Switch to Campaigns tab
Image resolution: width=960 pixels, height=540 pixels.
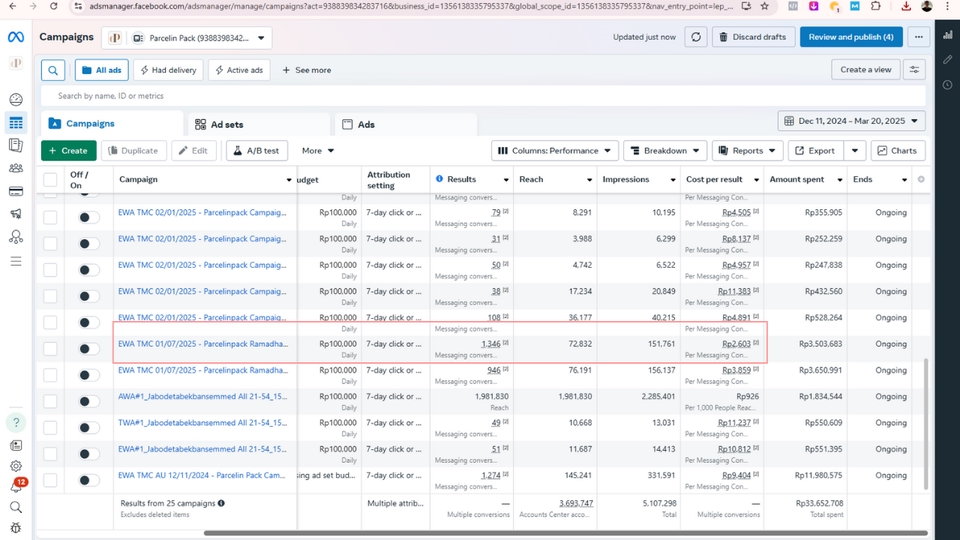112,124
